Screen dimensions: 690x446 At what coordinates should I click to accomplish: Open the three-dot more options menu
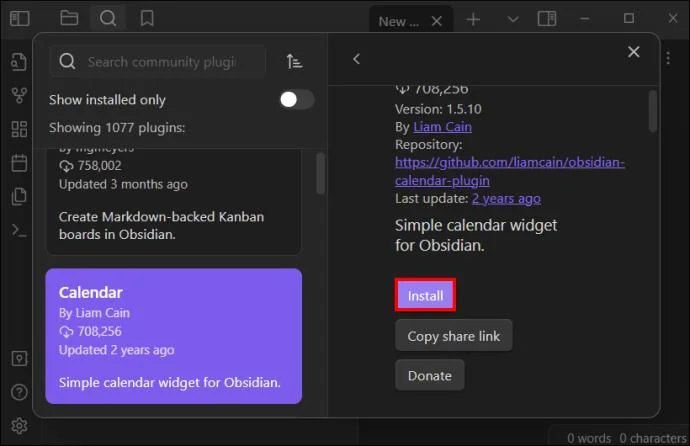click(668, 58)
